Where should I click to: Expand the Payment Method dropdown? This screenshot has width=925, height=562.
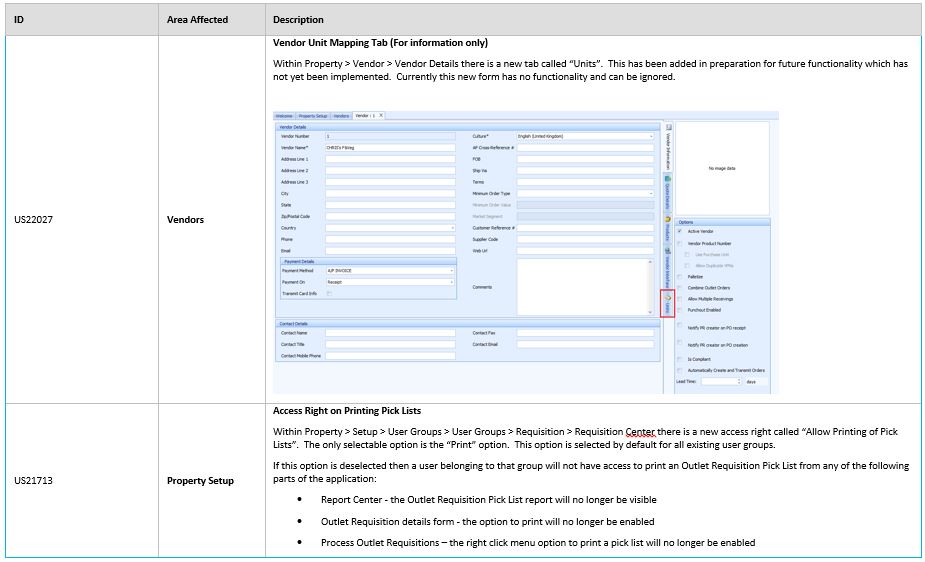(x=451, y=270)
